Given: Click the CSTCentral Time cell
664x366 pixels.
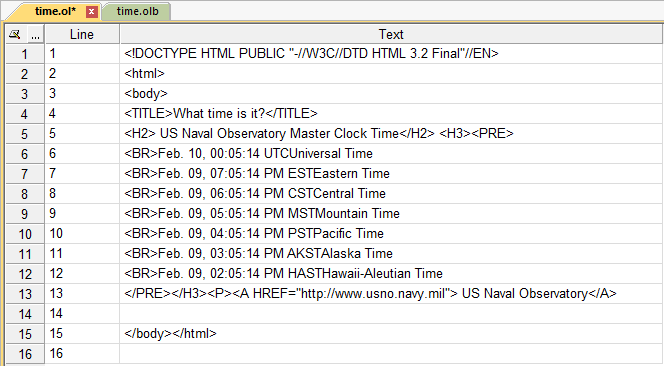Looking at the screenshot, I should click(x=391, y=194).
